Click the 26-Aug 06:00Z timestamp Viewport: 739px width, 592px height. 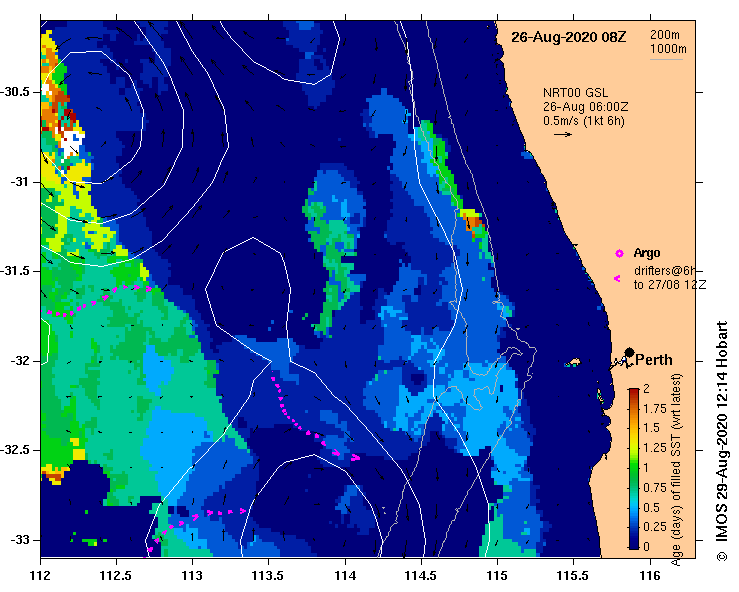pyautogui.click(x=585, y=107)
